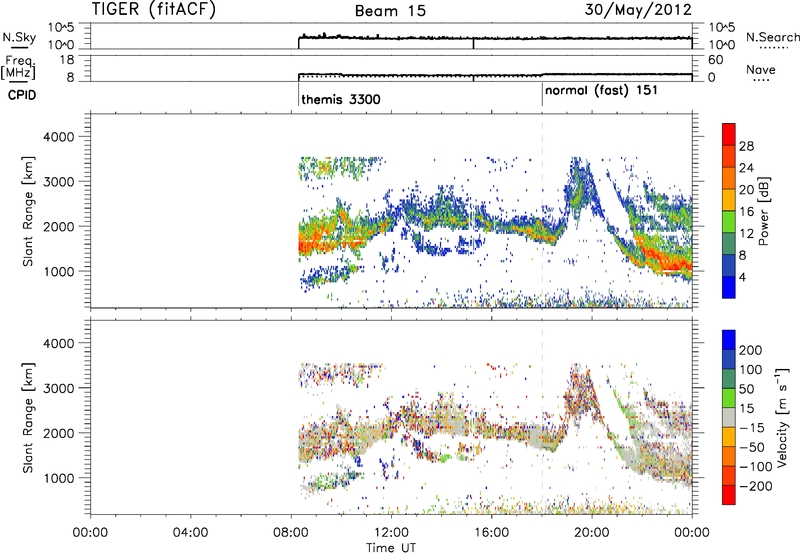The width and height of the screenshot is (800, 554).
Task: Click the "16:00" time axis tick label
Action: 491,533
